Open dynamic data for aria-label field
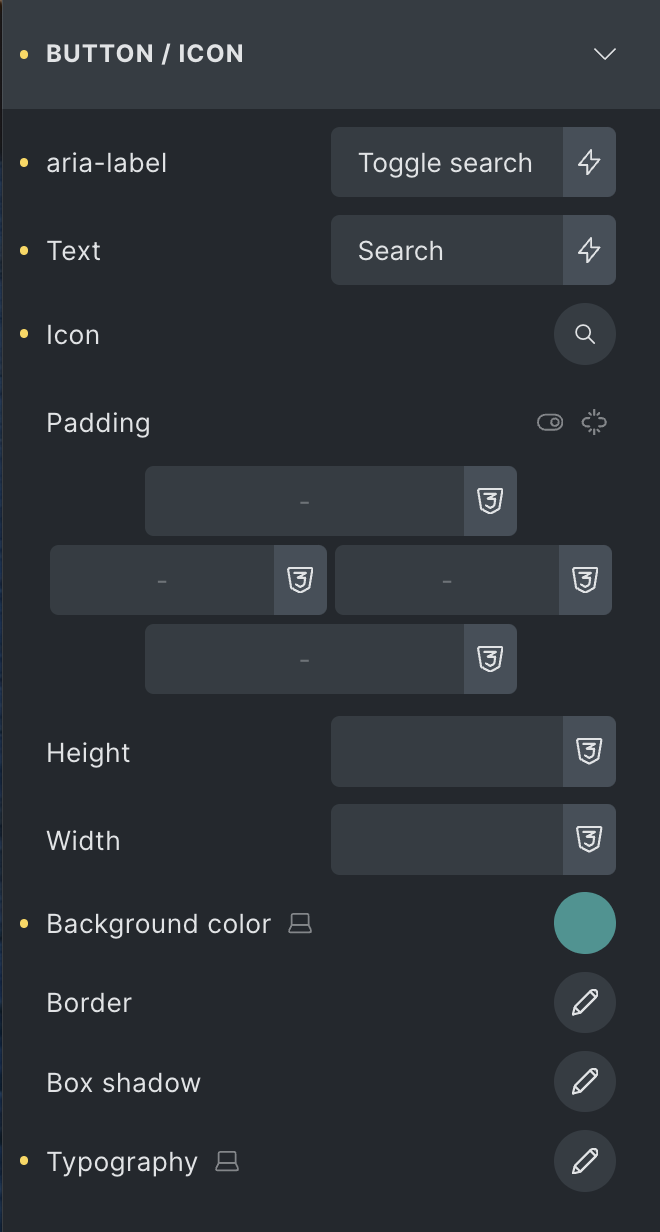This screenshot has width=660, height=1232. (589, 162)
